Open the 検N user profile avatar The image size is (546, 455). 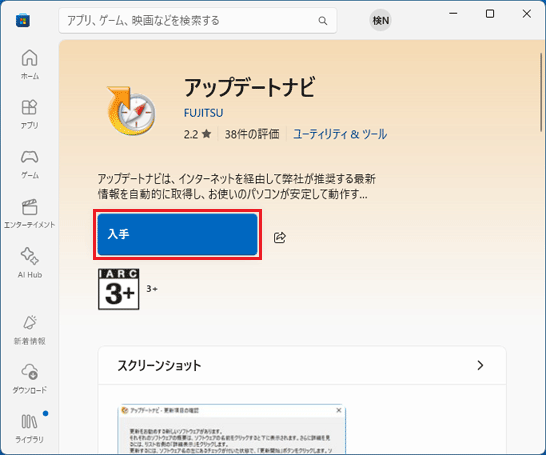(380, 20)
